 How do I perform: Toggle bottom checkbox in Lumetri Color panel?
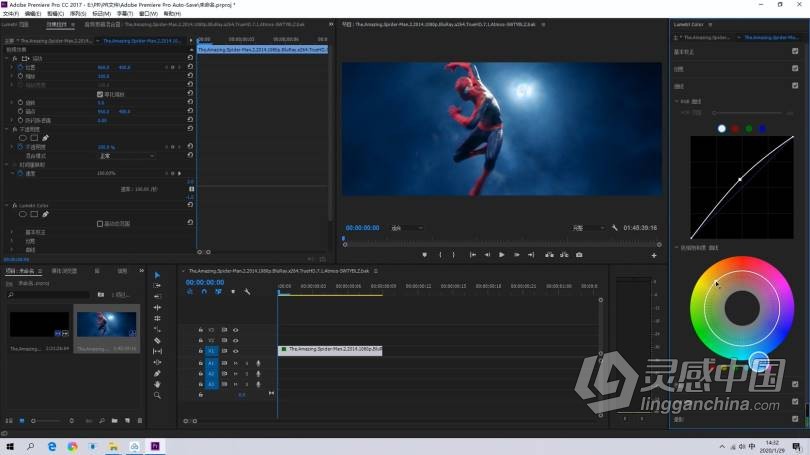coord(795,419)
